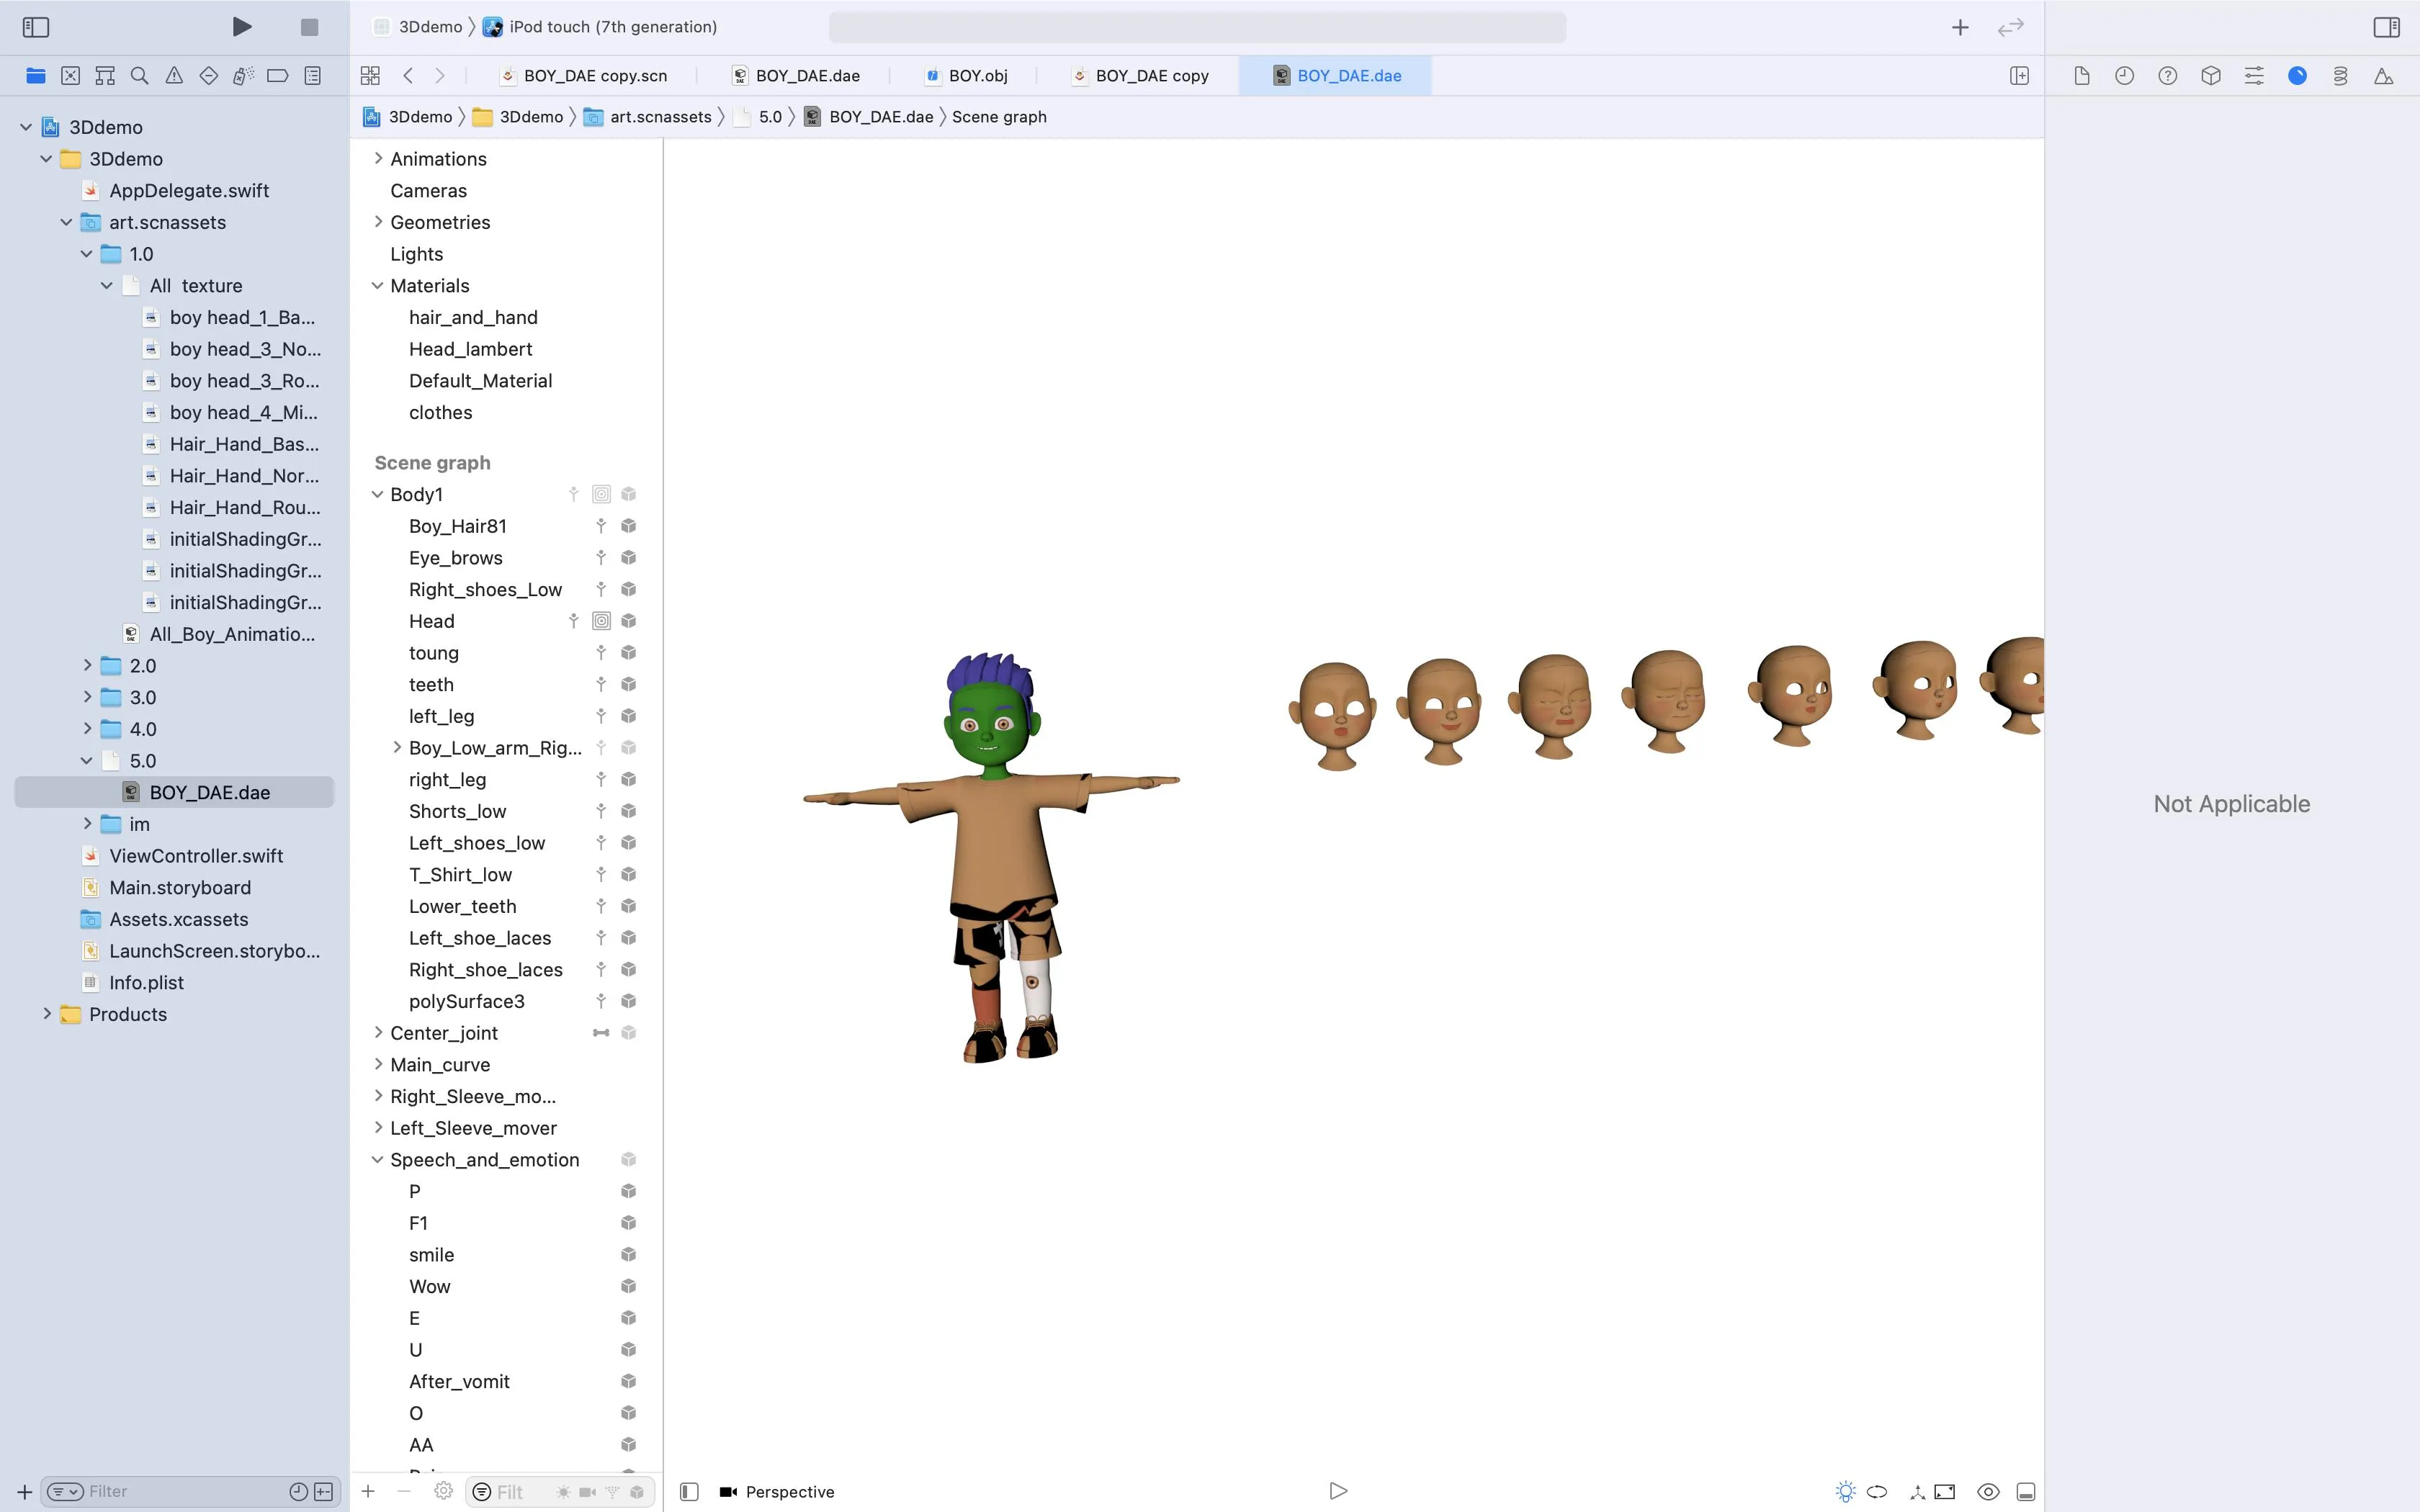Run the 3Ddemo project with Play button

pyautogui.click(x=241, y=27)
